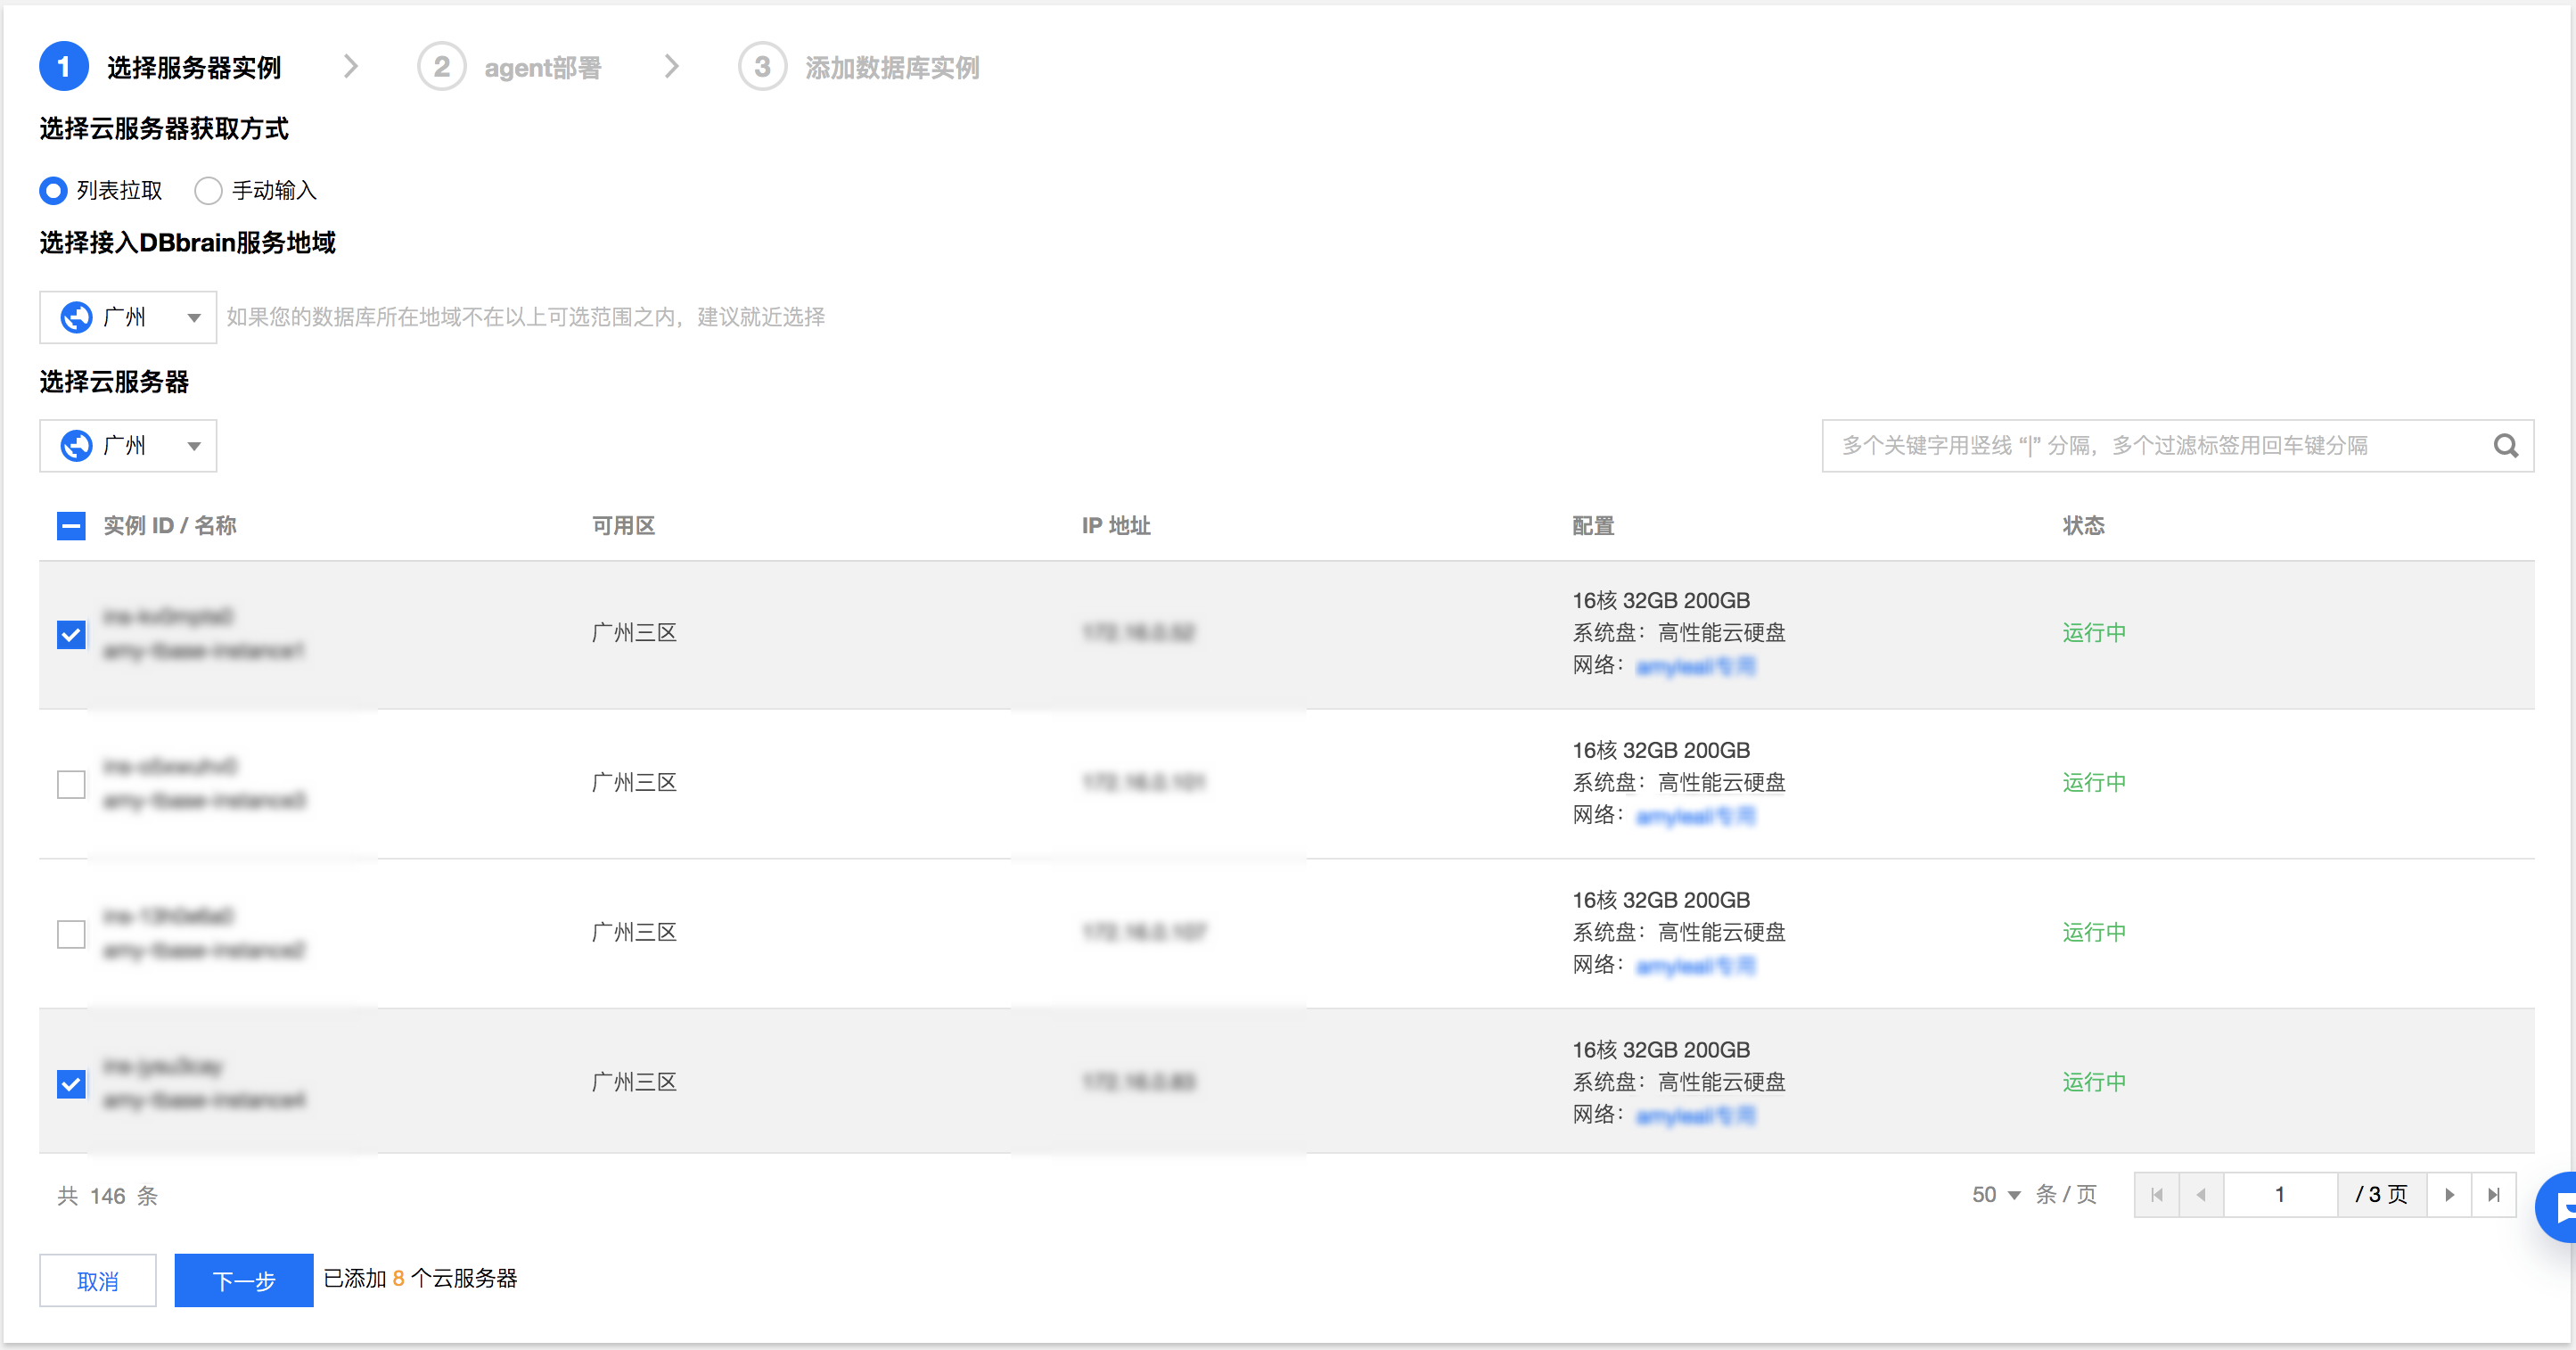Select the 手动输入 radio option

pos(208,190)
